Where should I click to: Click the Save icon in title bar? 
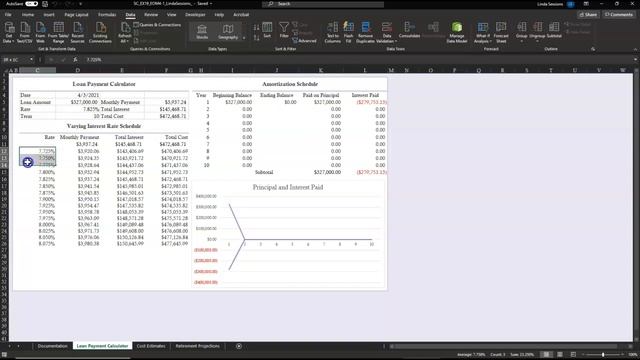(45, 4)
